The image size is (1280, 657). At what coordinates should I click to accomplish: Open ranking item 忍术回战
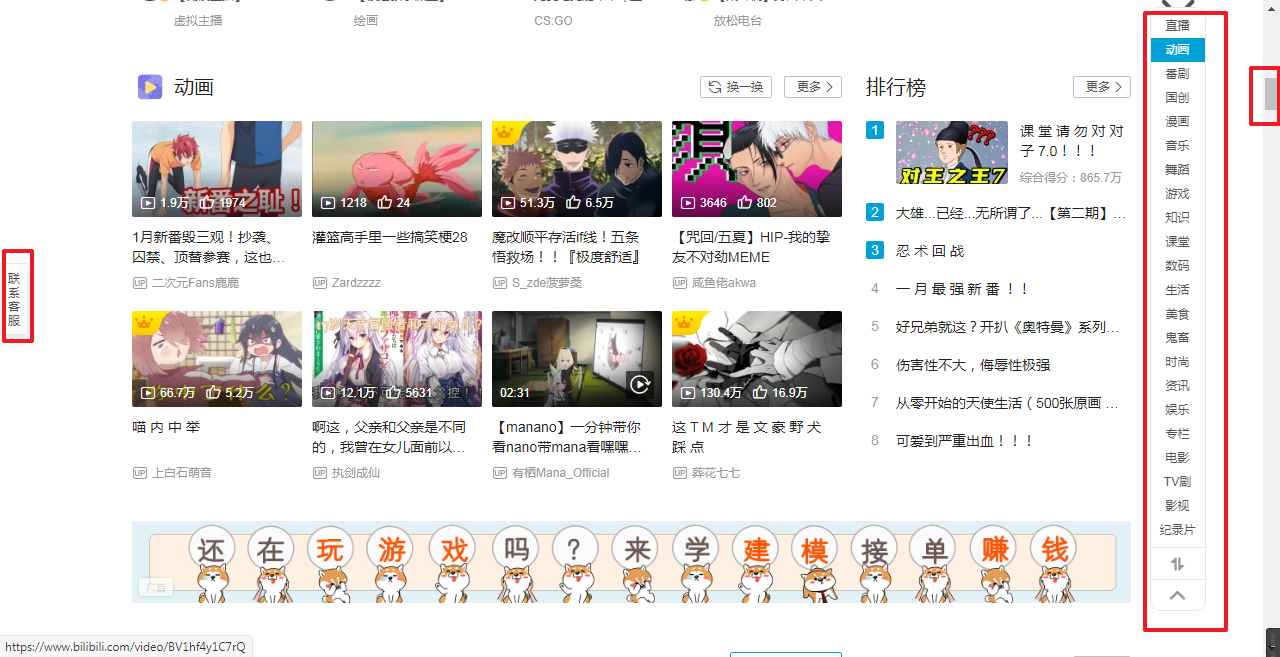coord(930,251)
